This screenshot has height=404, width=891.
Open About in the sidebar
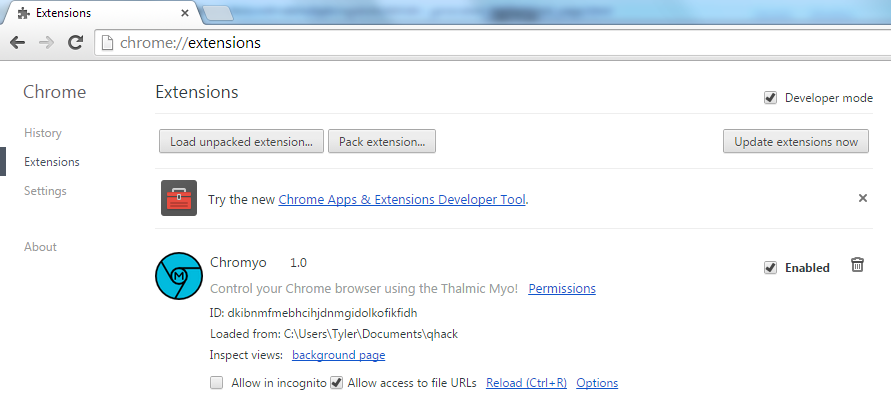coord(40,247)
